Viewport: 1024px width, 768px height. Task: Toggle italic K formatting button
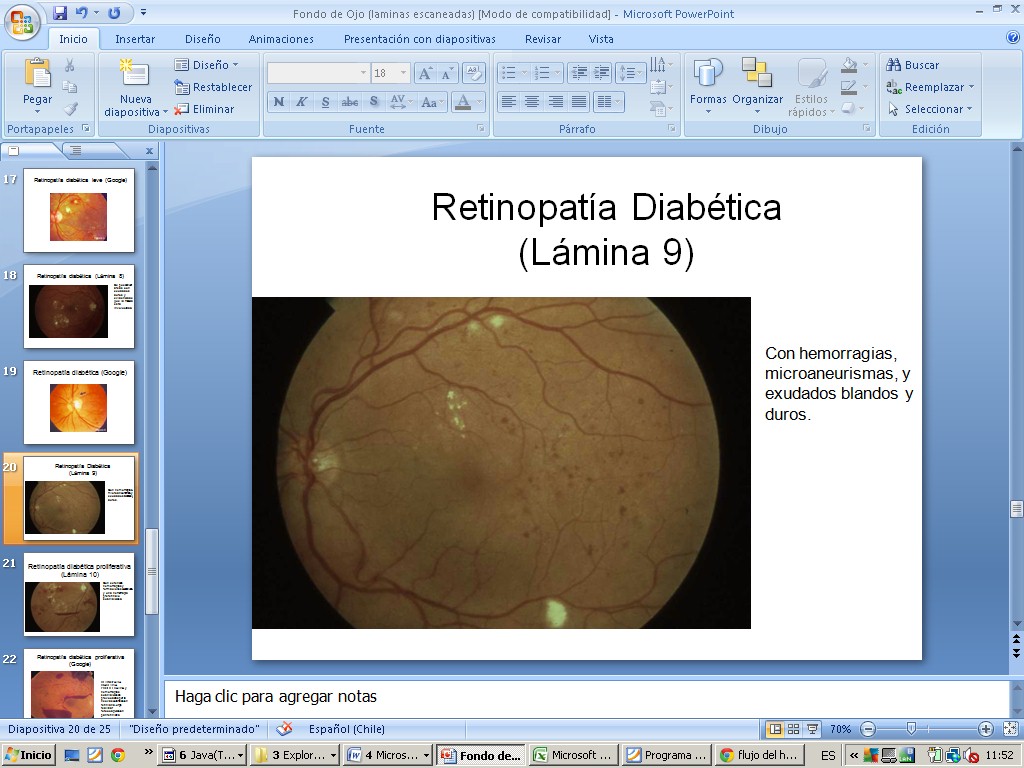pyautogui.click(x=301, y=102)
